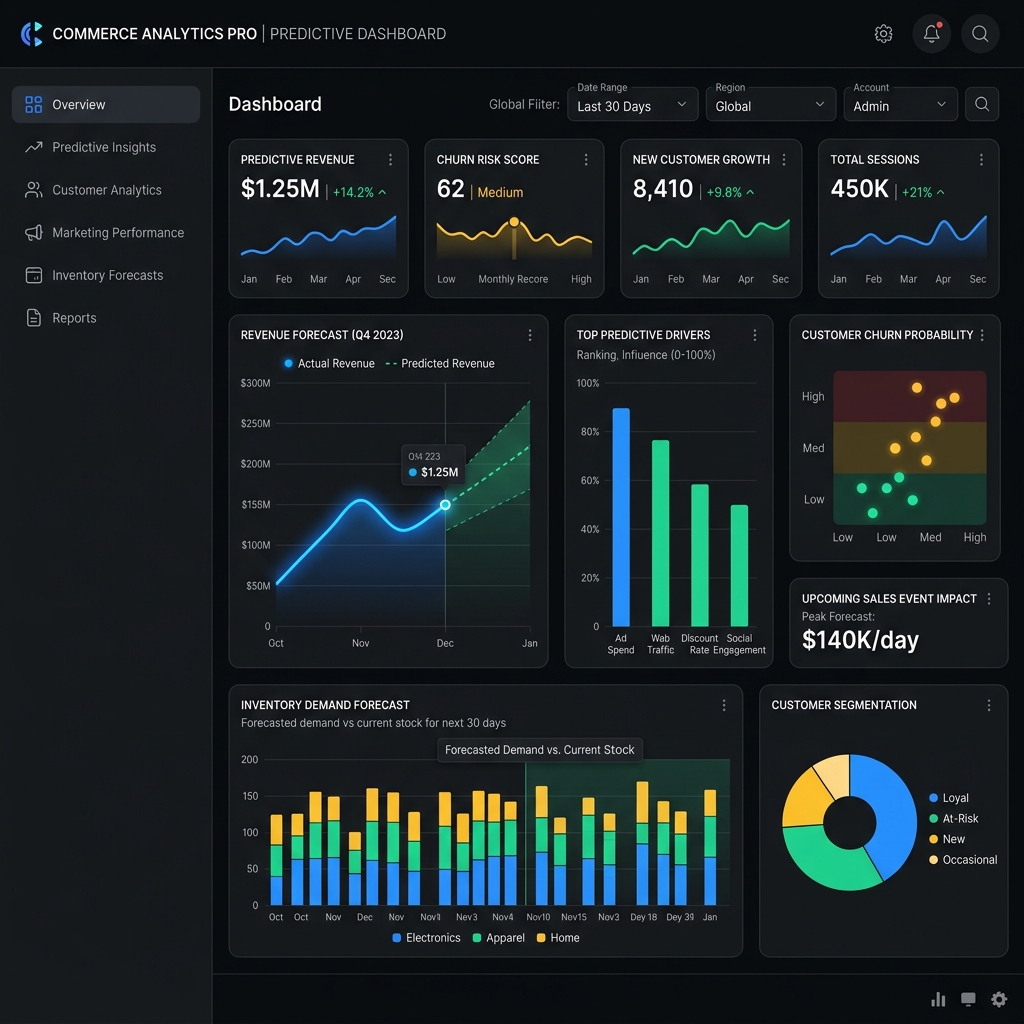Toggle Actual Revenue legend series
This screenshot has height=1024, width=1024.
[329, 364]
